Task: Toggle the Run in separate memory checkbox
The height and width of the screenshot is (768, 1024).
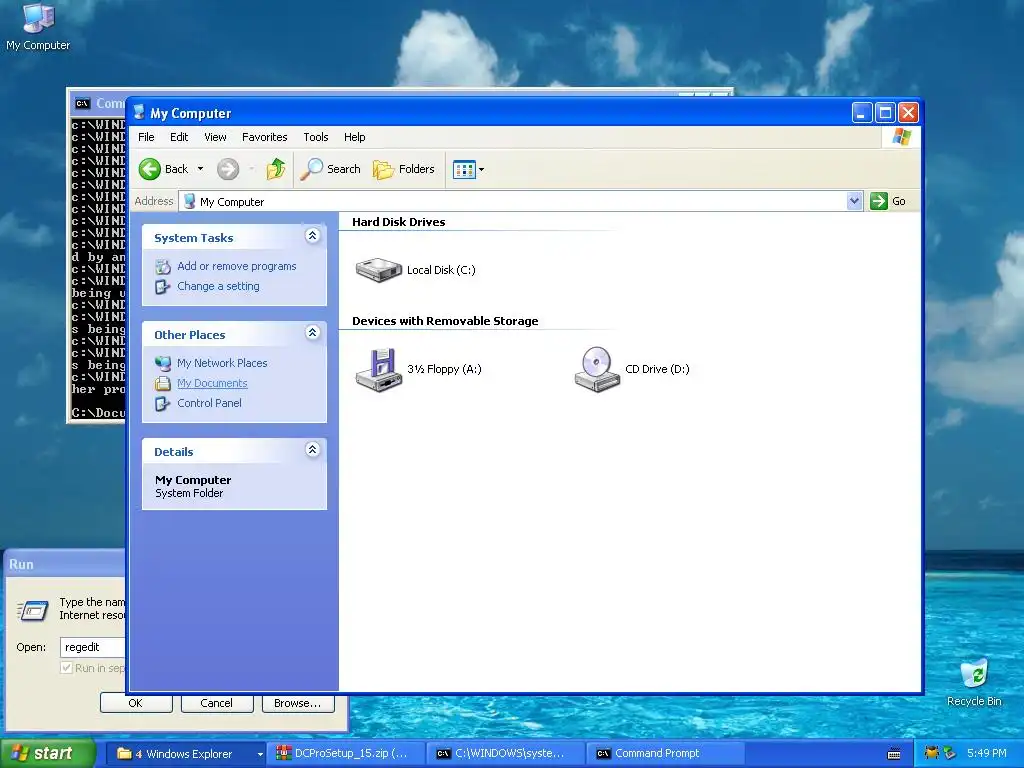Action: point(66,667)
